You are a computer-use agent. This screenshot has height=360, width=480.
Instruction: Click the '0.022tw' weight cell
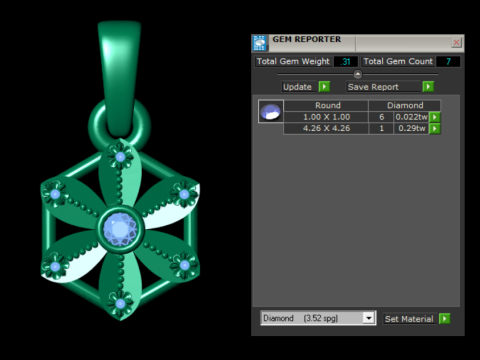pos(411,117)
